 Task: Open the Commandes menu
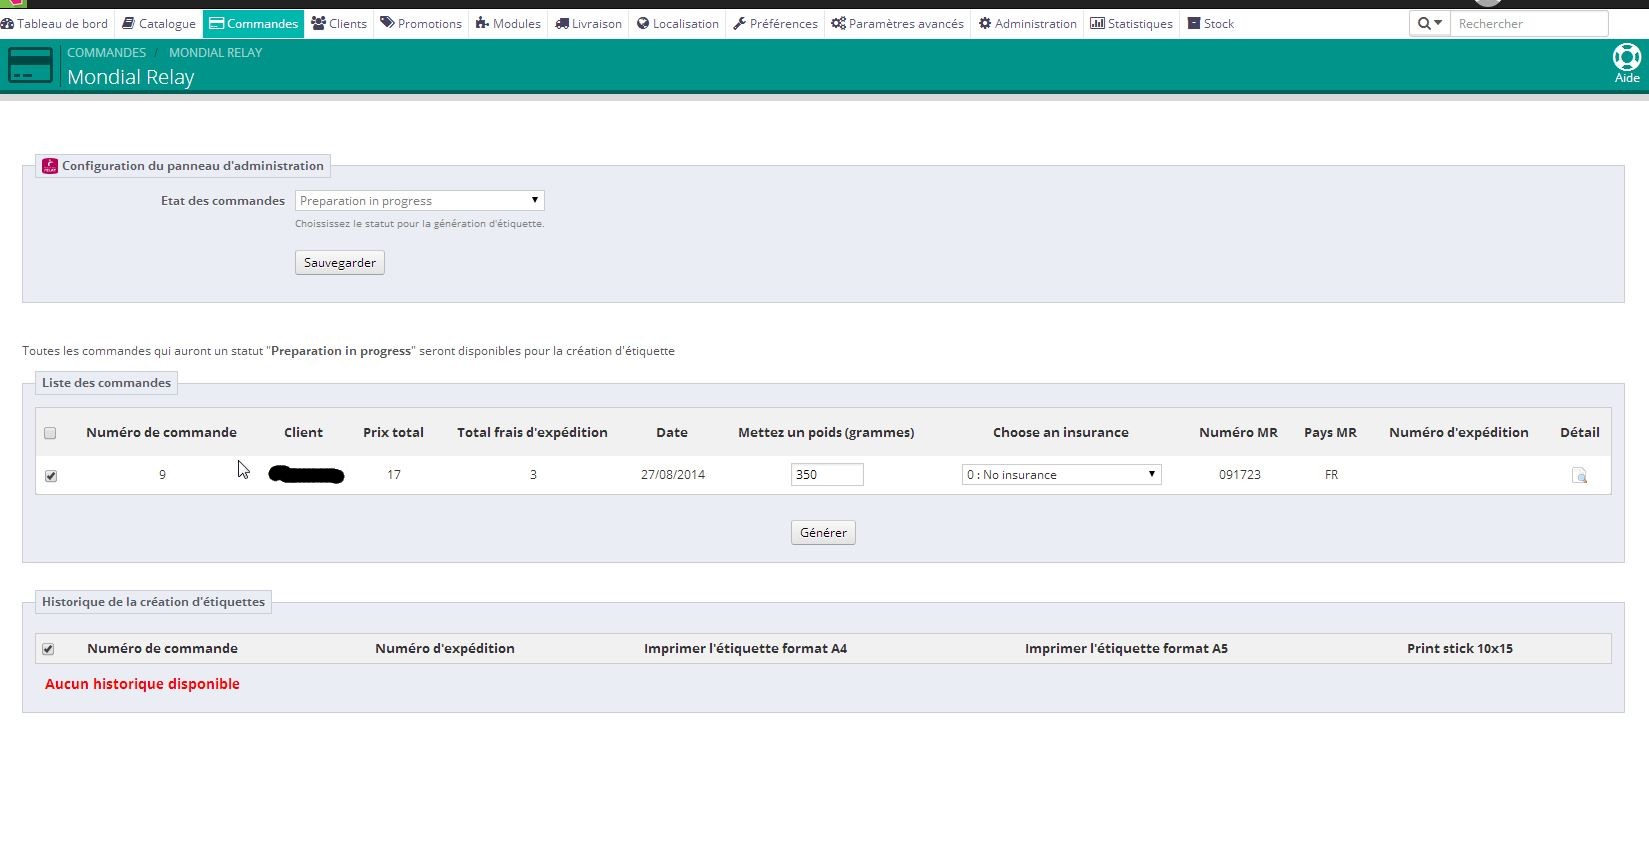pos(254,23)
